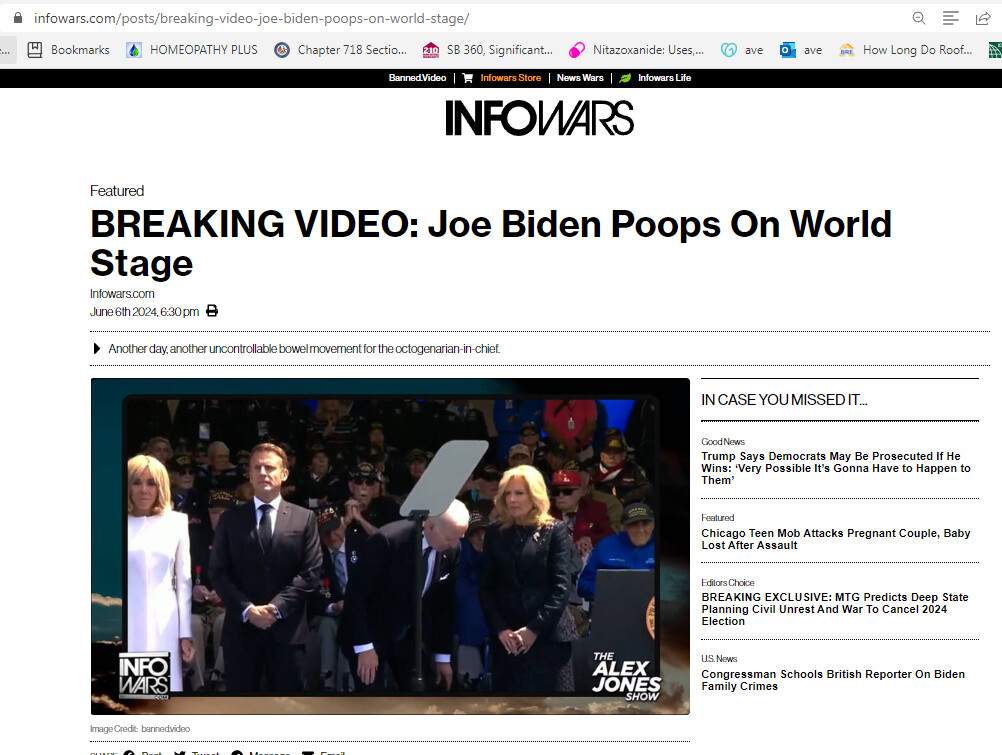Viewport: 1002px width, 755px height.
Task: Click the Featured category label above headline
Action: pyautogui.click(x=117, y=191)
